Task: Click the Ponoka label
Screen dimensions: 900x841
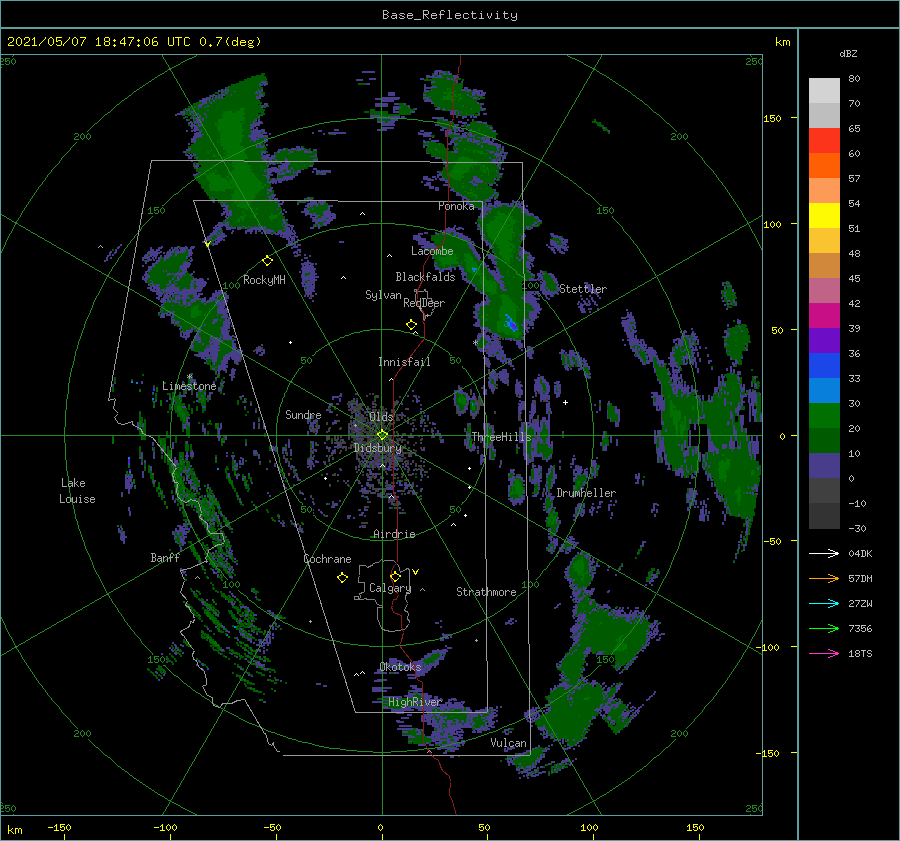Action: click(x=456, y=206)
